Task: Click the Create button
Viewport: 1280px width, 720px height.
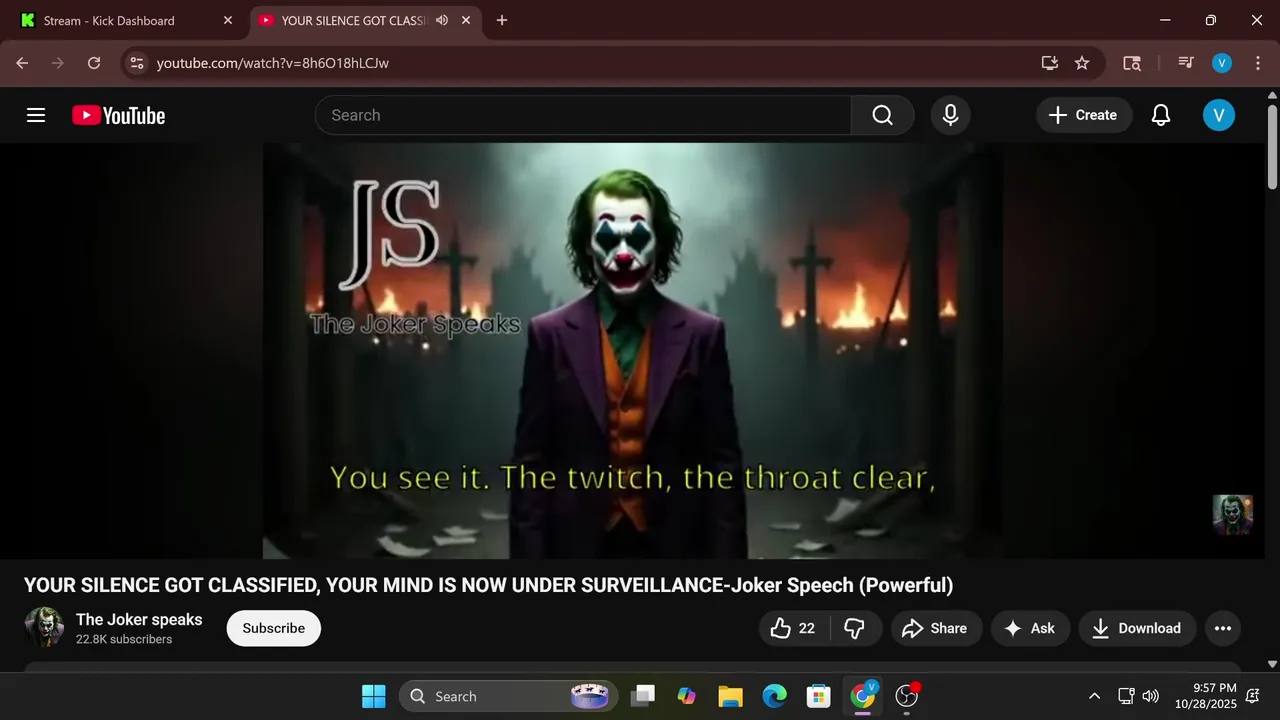Action: click(x=1084, y=115)
